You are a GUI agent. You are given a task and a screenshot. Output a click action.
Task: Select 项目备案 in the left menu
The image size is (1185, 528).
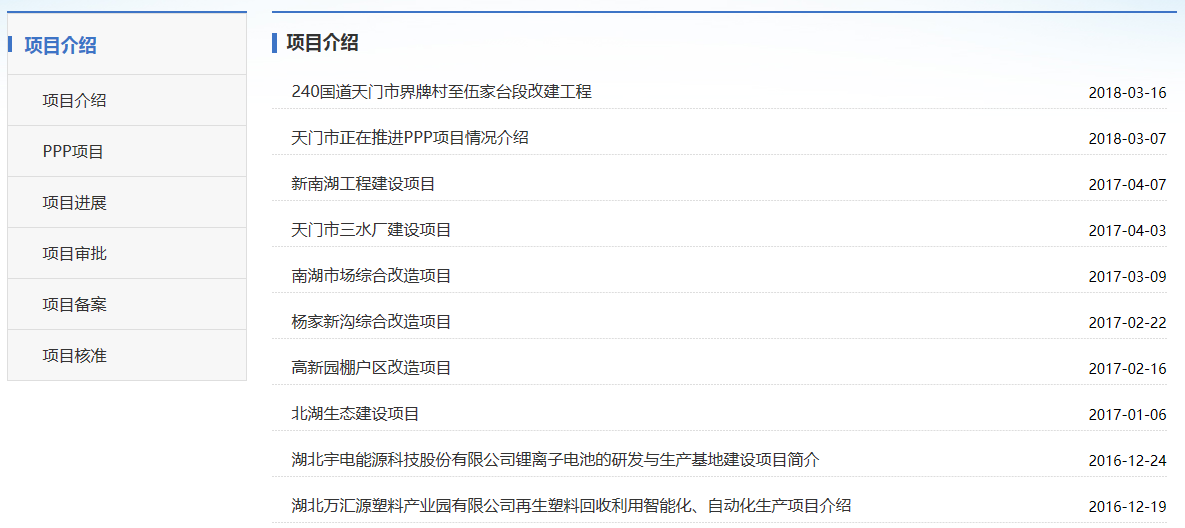tap(74, 304)
